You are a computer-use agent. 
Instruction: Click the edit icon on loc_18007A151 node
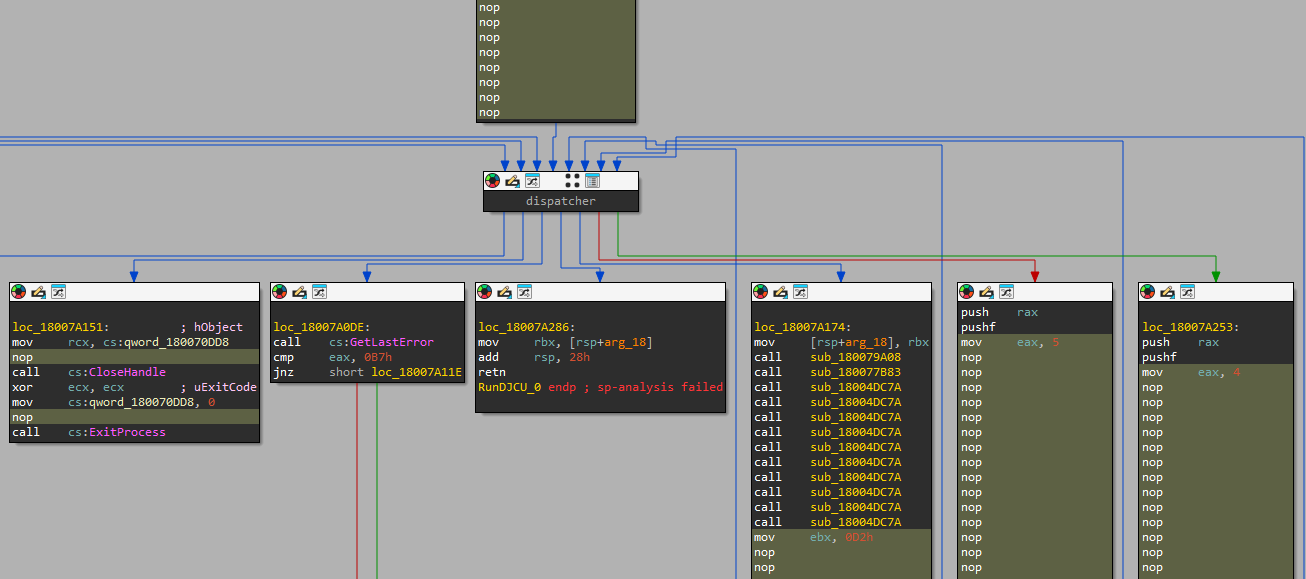38,292
